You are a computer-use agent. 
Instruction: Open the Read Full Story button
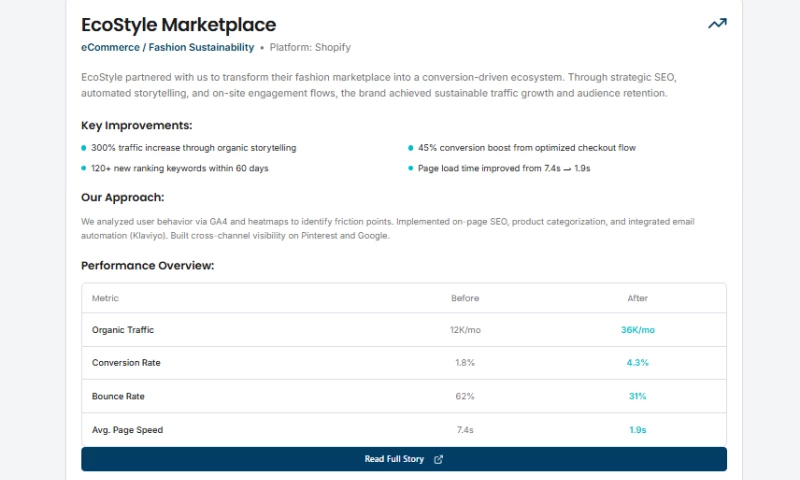coord(404,459)
